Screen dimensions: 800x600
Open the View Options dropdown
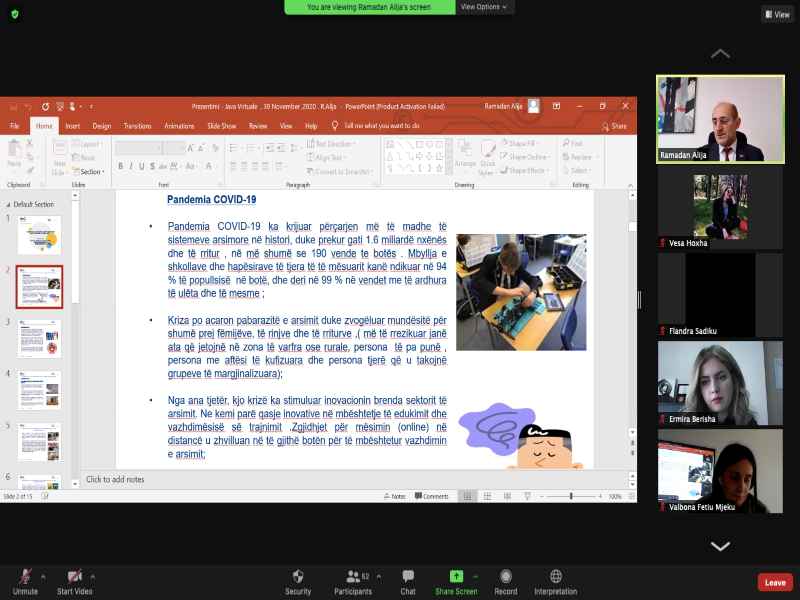[x=484, y=7]
